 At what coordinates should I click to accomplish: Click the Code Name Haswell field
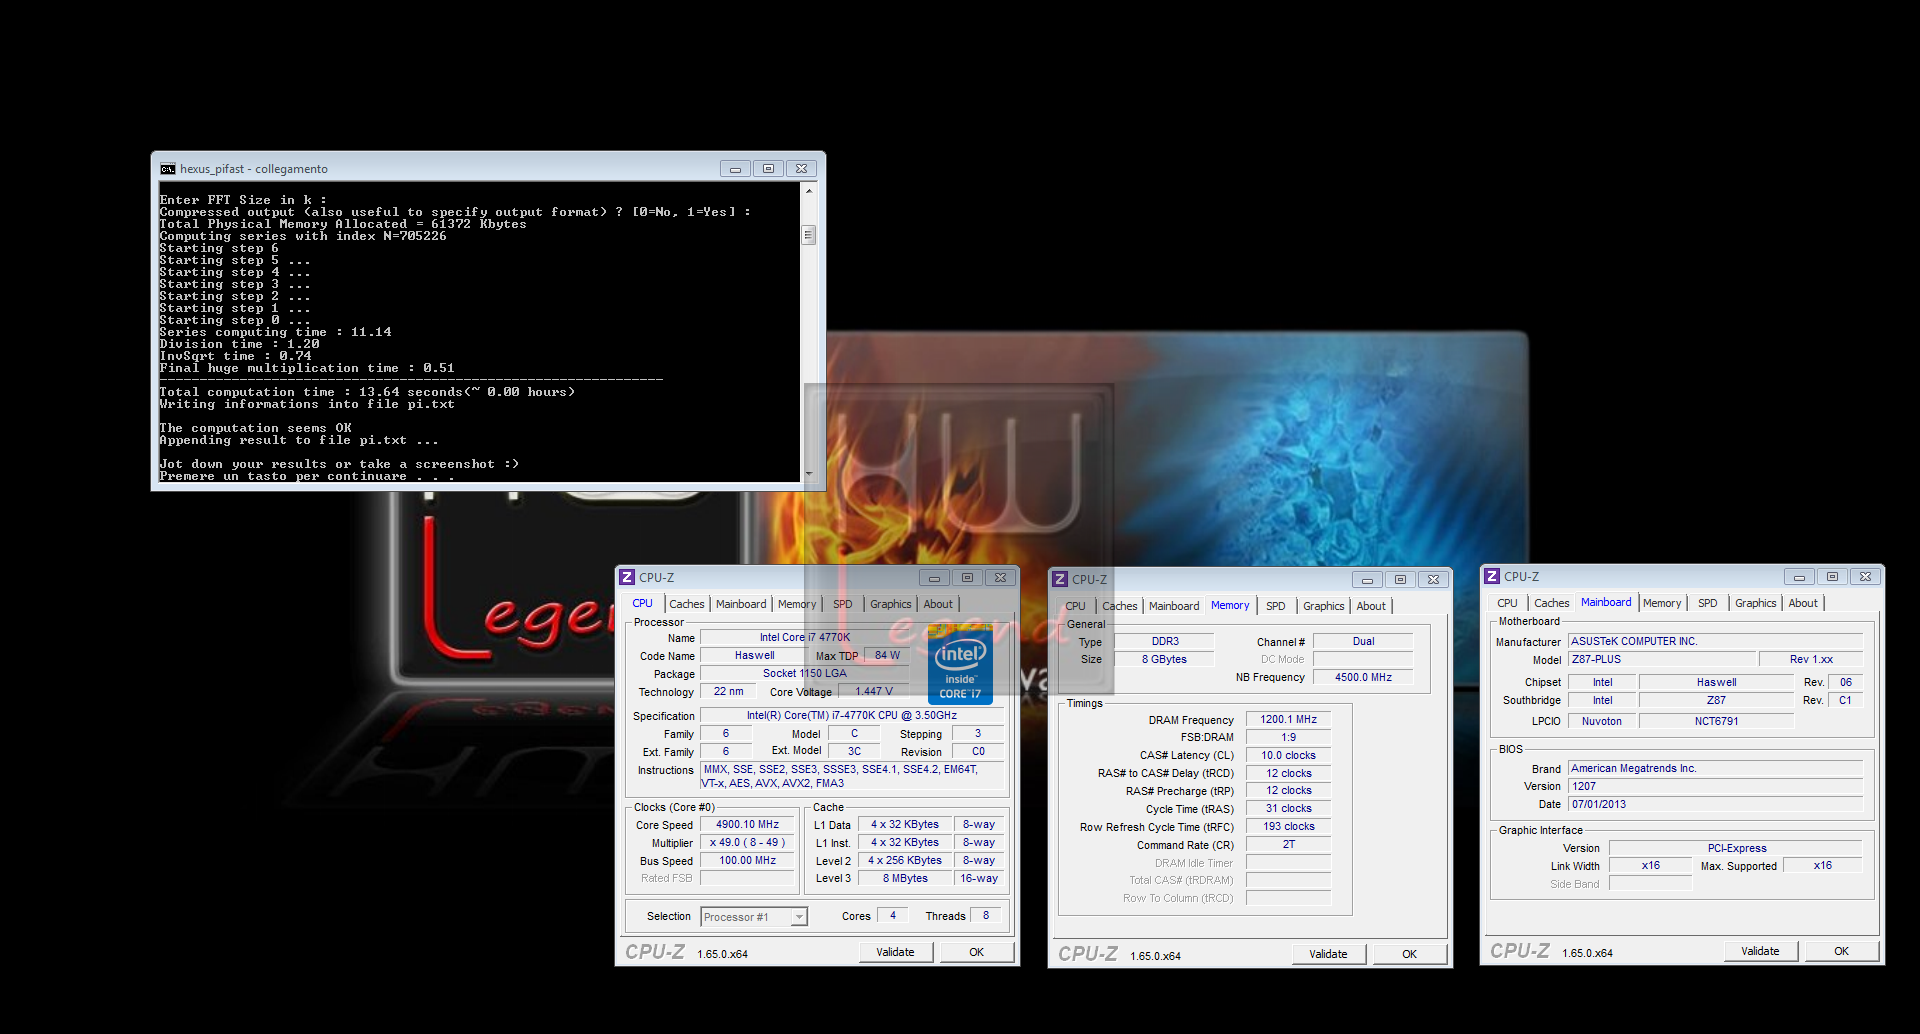click(x=755, y=656)
